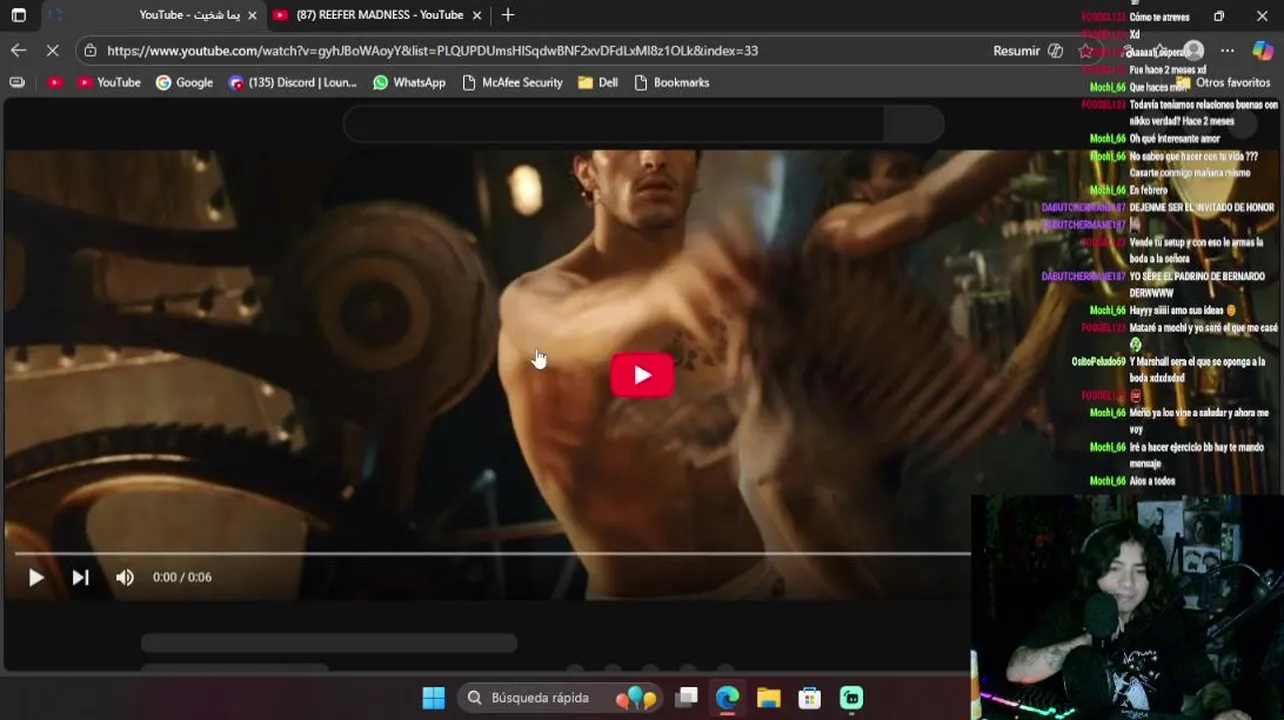Open the WhatsApp bookmark
The image size is (1284, 720).
[x=409, y=82]
